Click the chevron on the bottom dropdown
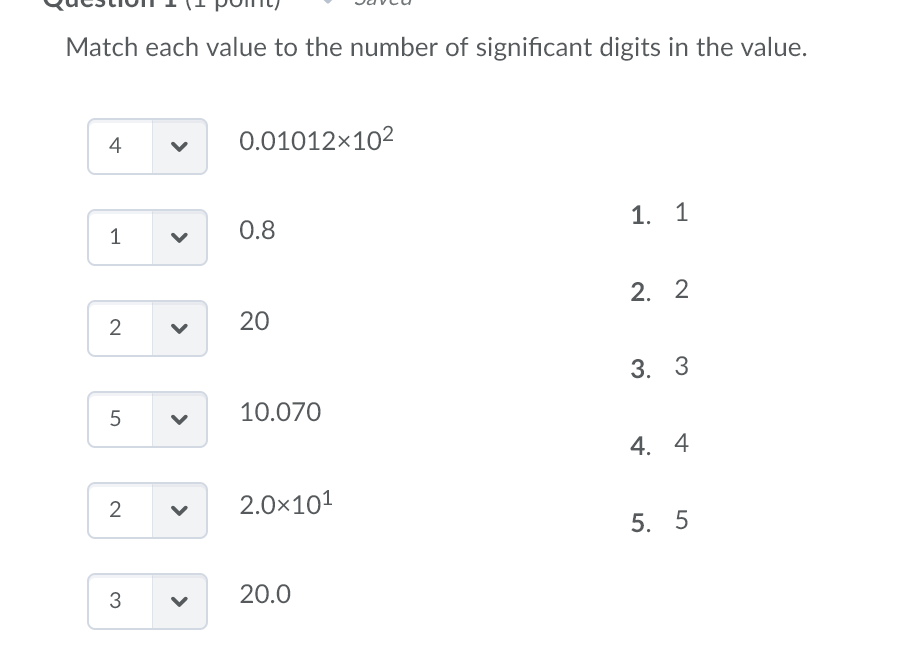Screen dimensions: 921x664 tap(179, 601)
